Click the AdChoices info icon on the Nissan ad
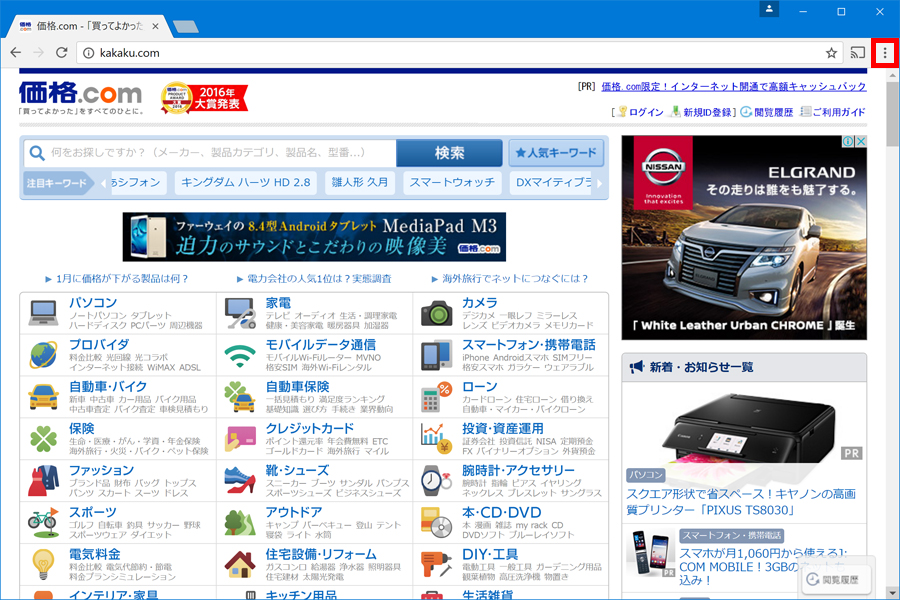 click(848, 141)
